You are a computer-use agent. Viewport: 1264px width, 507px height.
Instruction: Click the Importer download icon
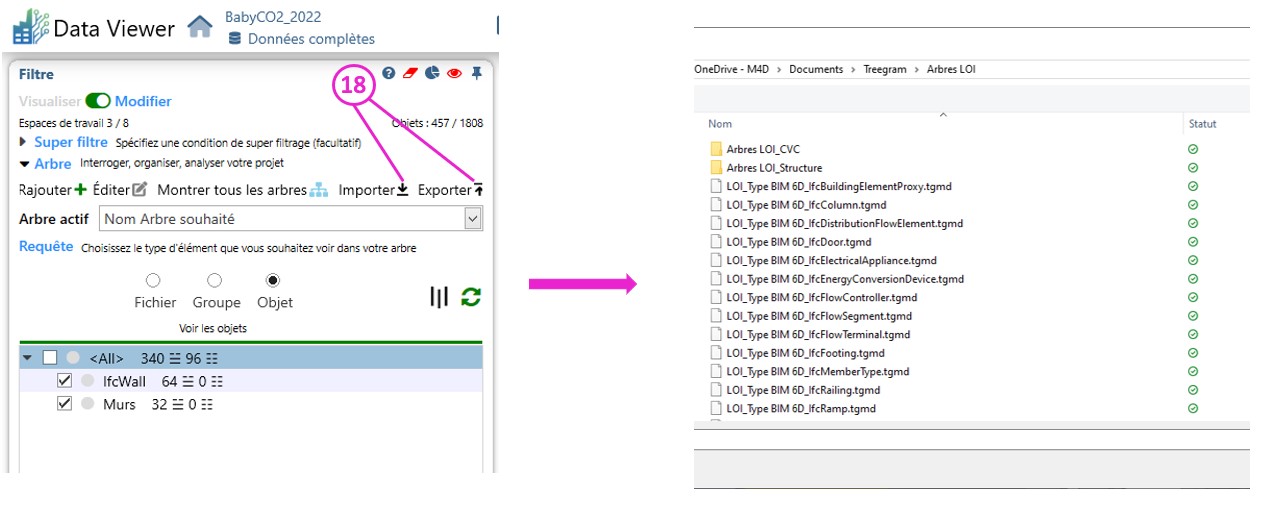[x=402, y=190]
